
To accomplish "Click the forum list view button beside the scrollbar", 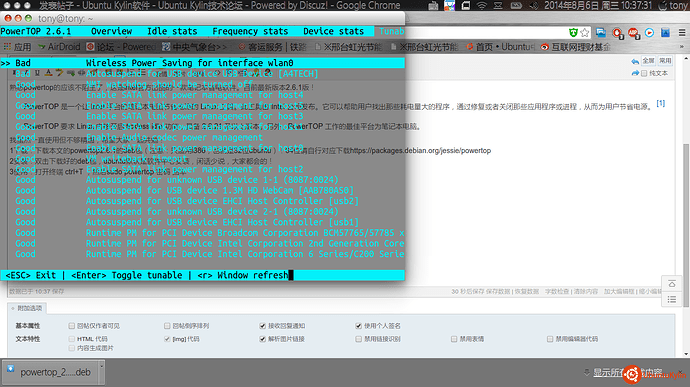I will tap(672, 300).
